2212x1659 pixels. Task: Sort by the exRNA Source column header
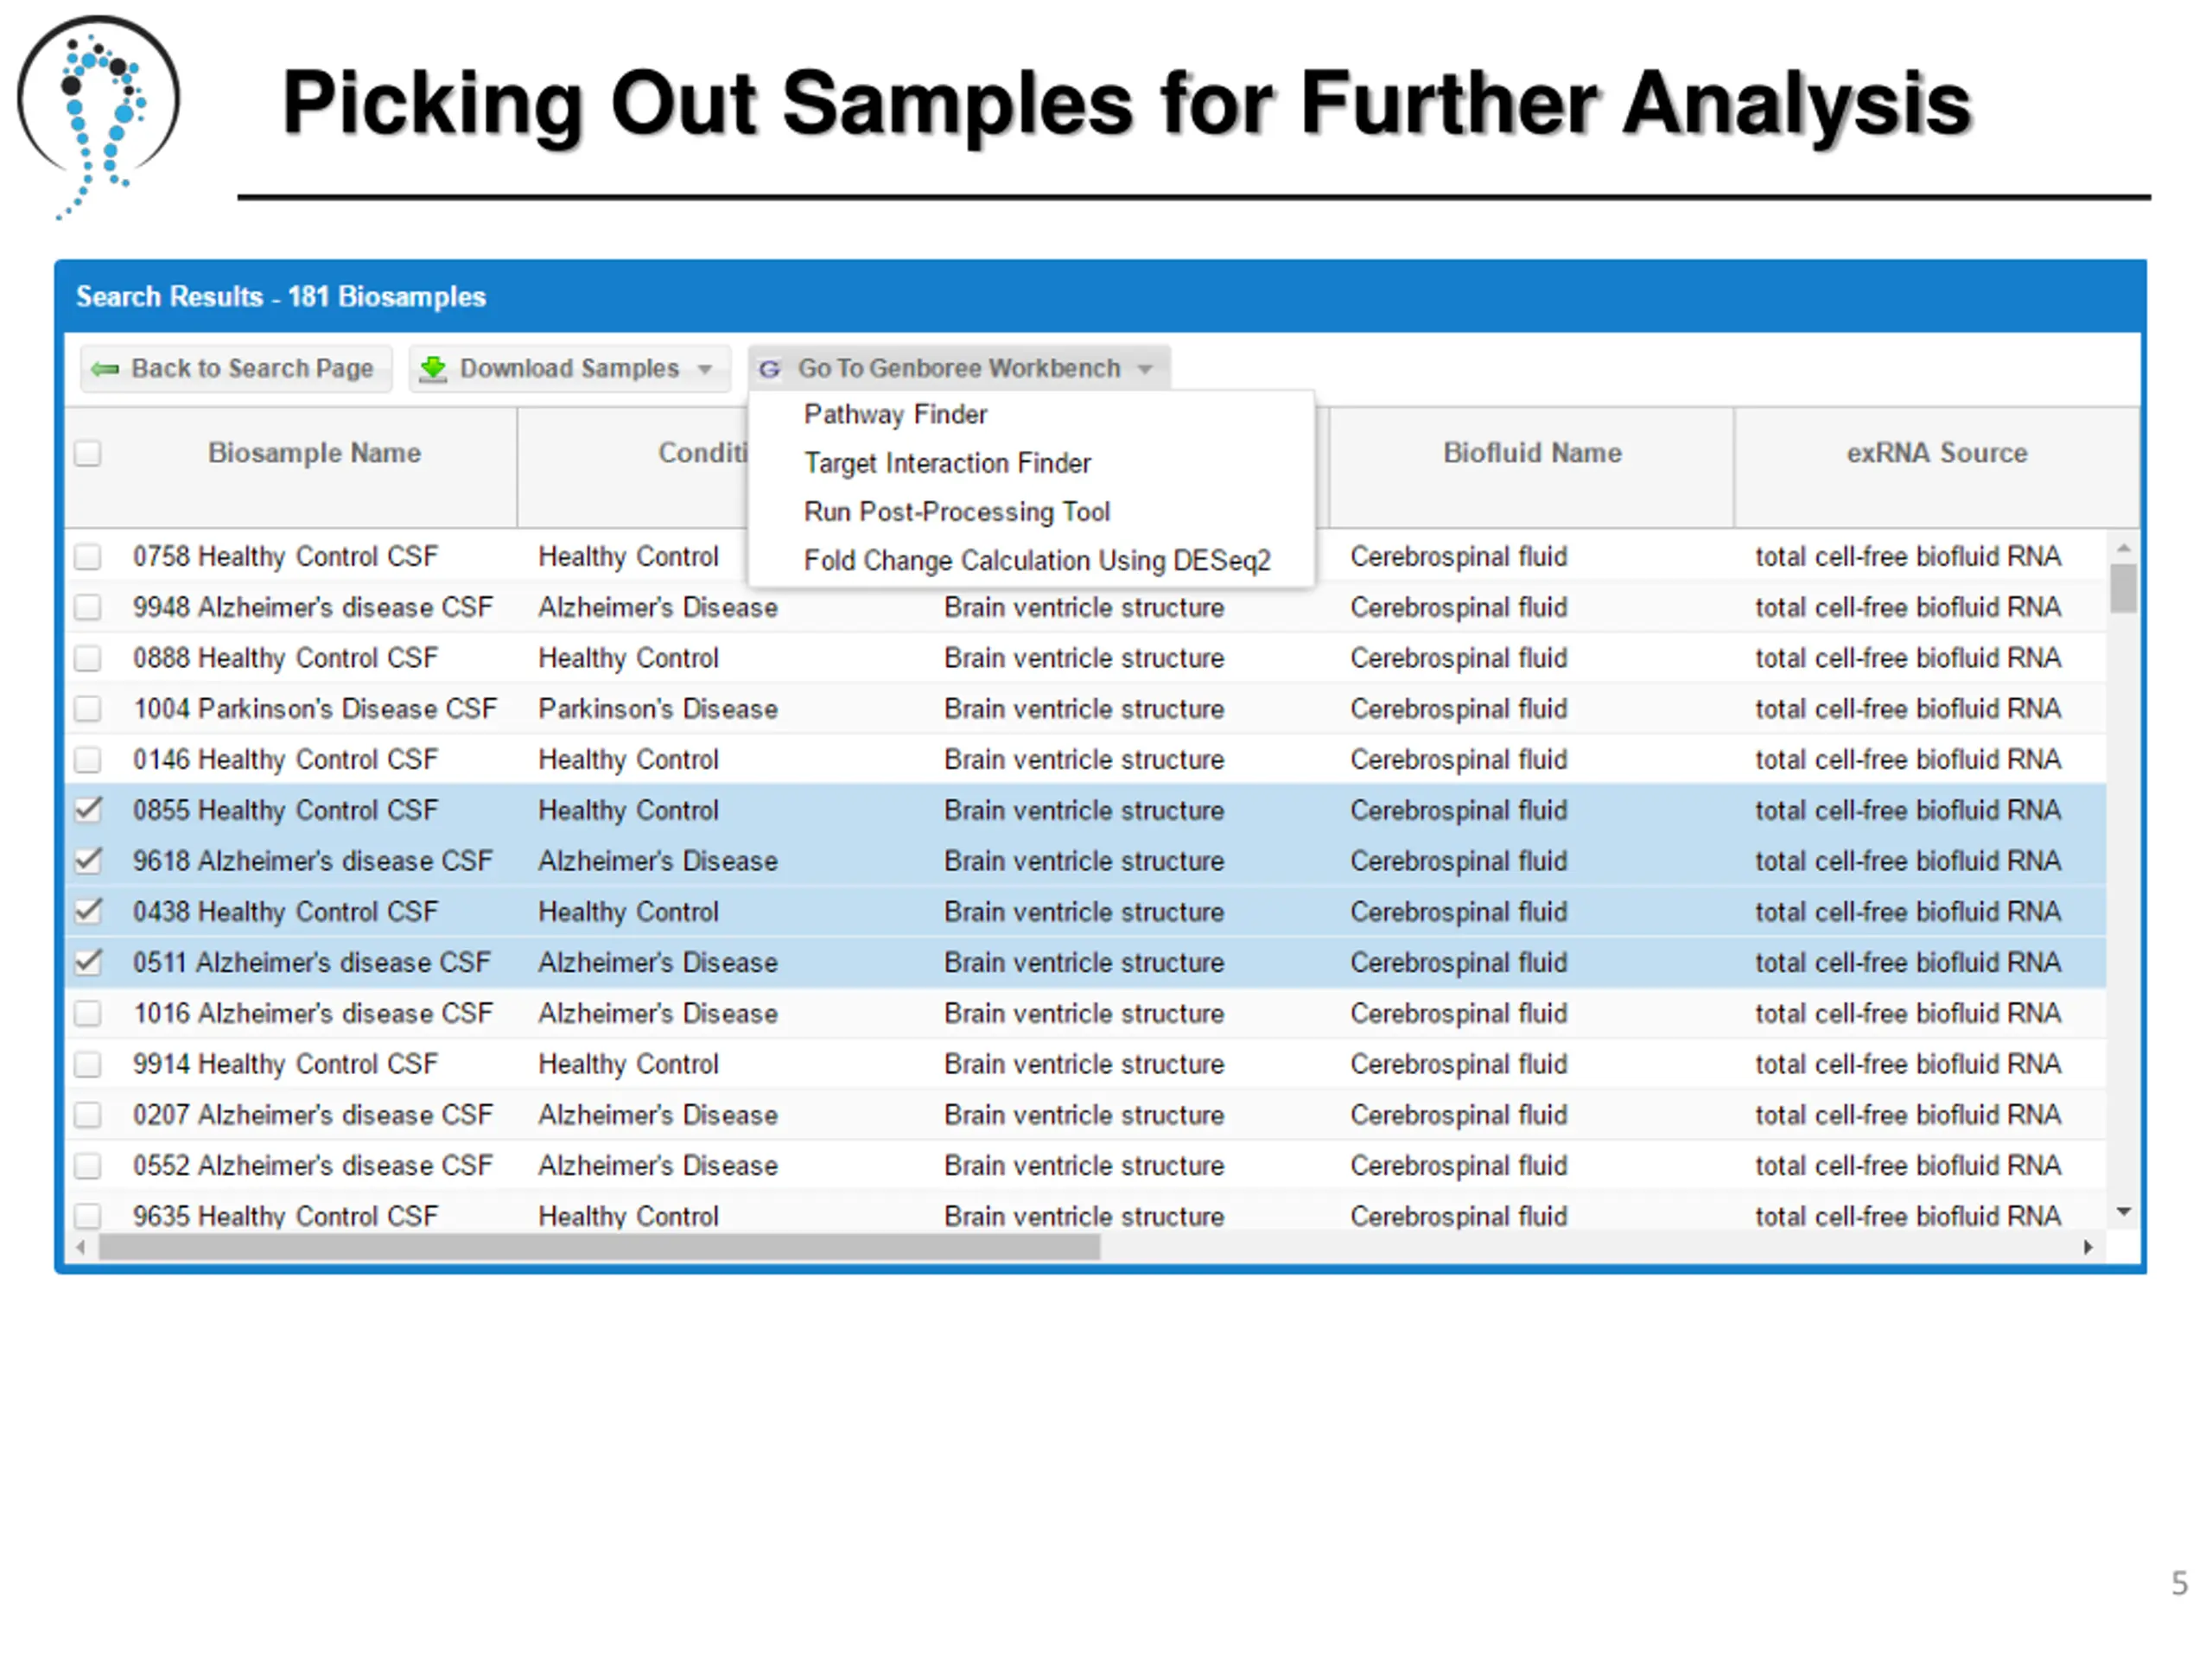[1936, 453]
